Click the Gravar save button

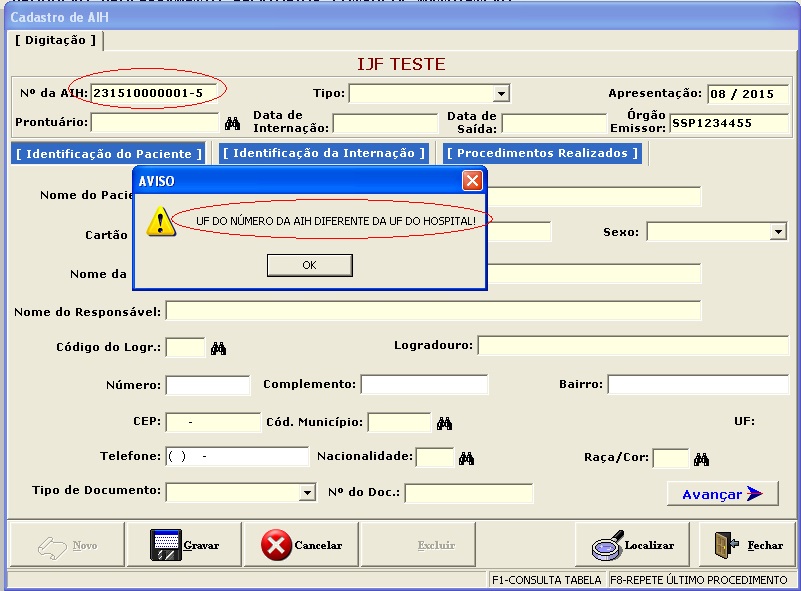point(185,545)
